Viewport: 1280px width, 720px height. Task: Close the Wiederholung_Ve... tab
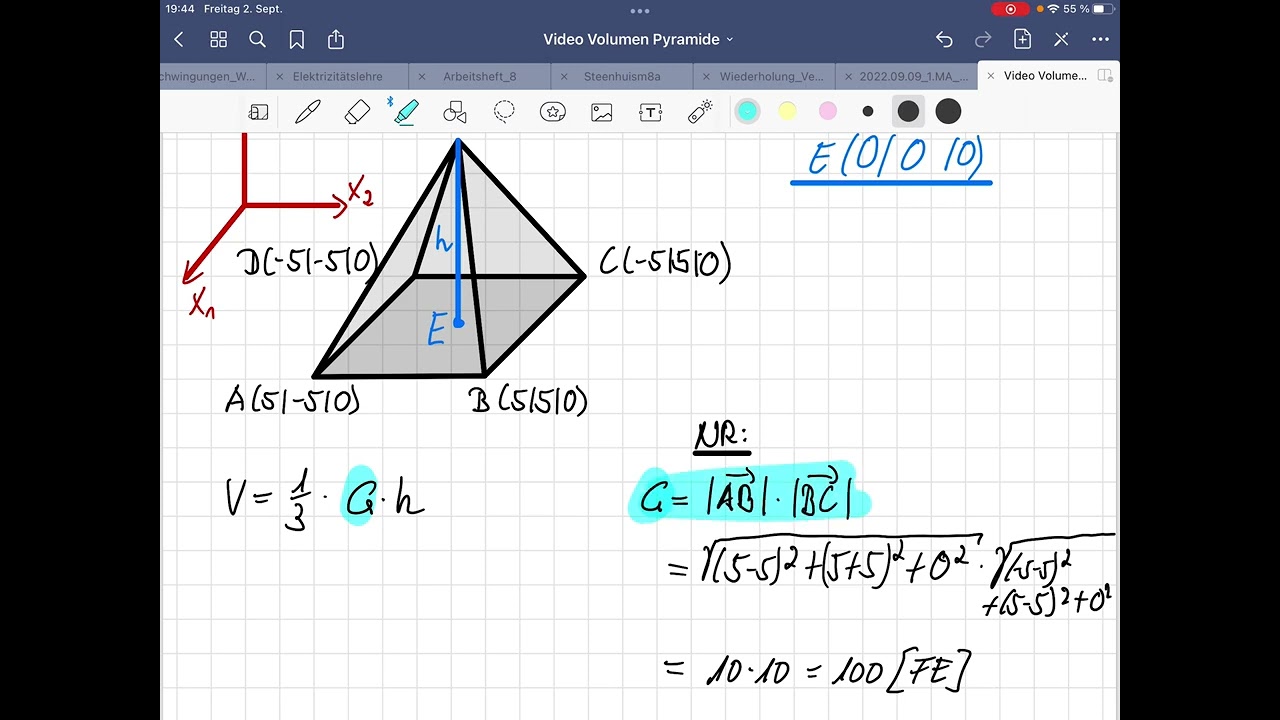pos(706,76)
